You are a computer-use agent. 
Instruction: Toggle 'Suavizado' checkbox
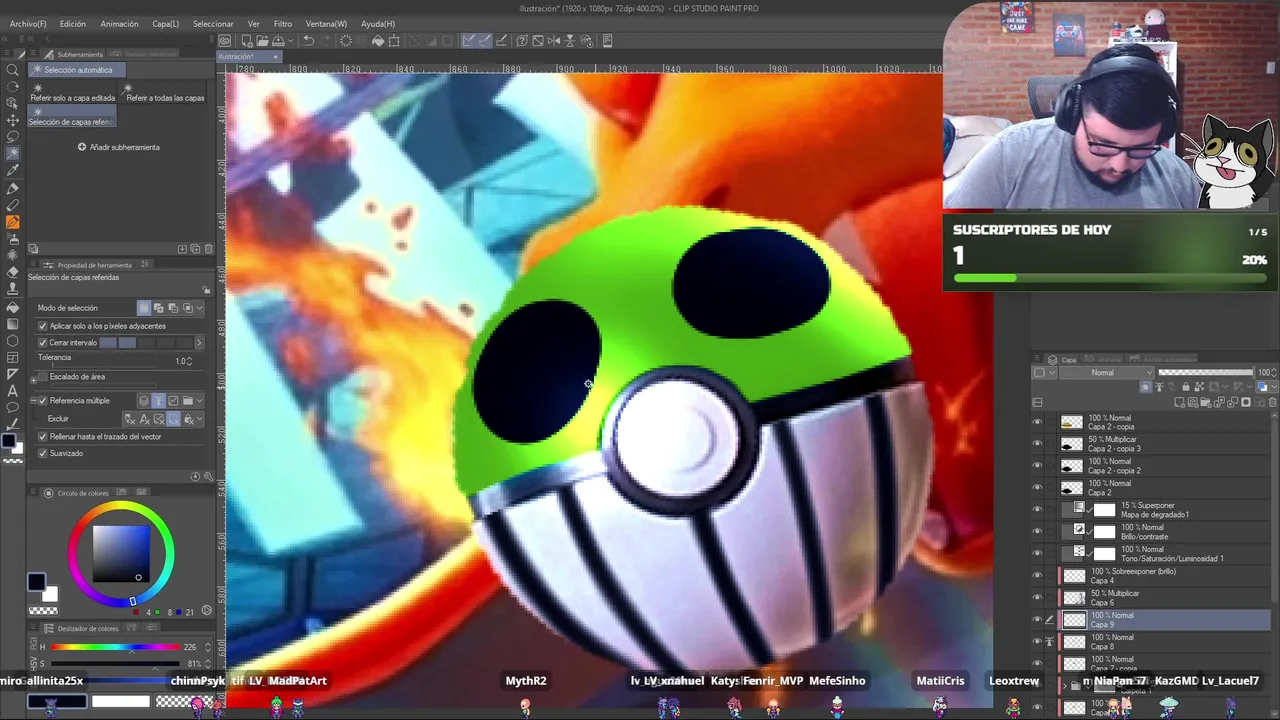coord(43,454)
